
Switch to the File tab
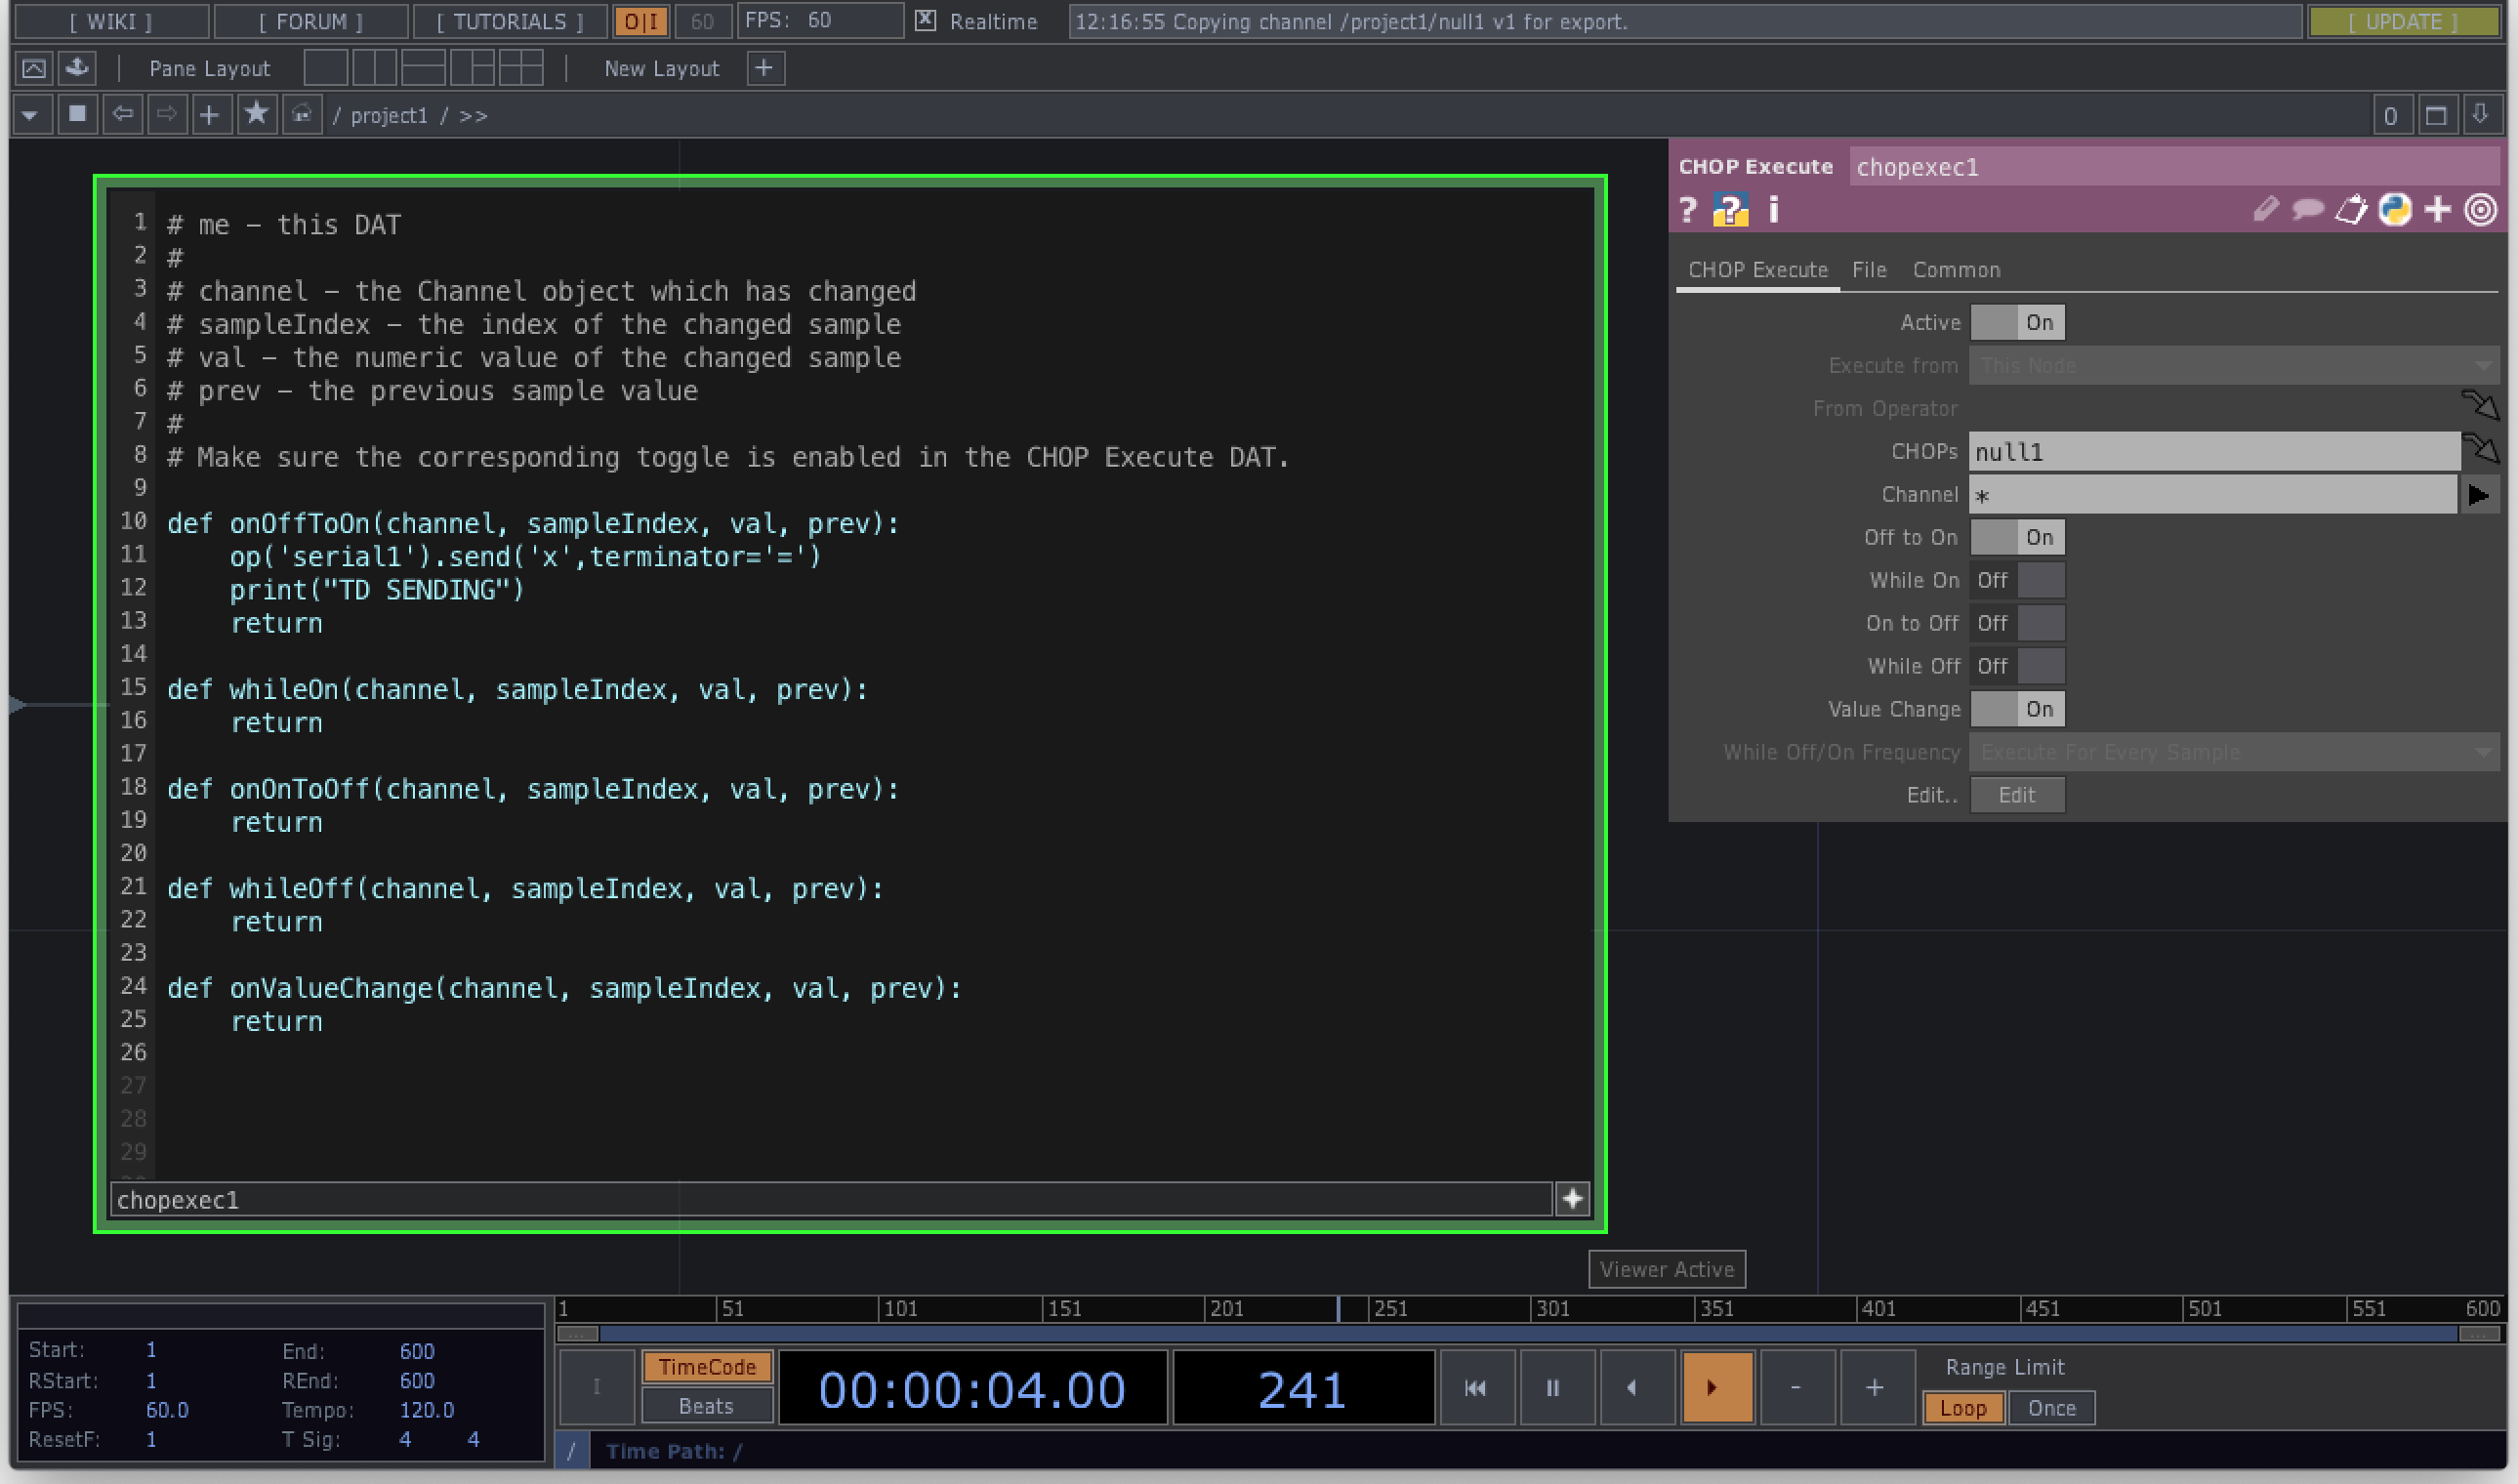pyautogui.click(x=1869, y=270)
